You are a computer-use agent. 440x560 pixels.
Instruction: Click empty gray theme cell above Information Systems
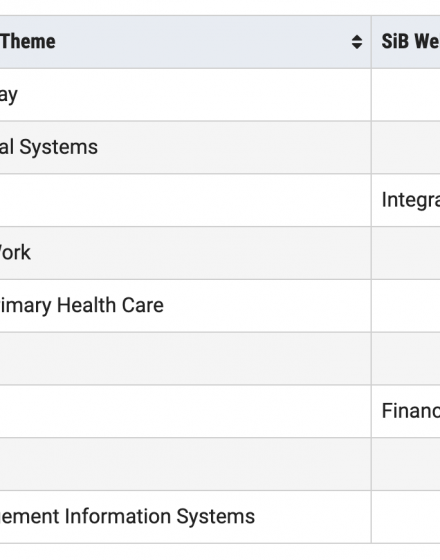coord(185,464)
